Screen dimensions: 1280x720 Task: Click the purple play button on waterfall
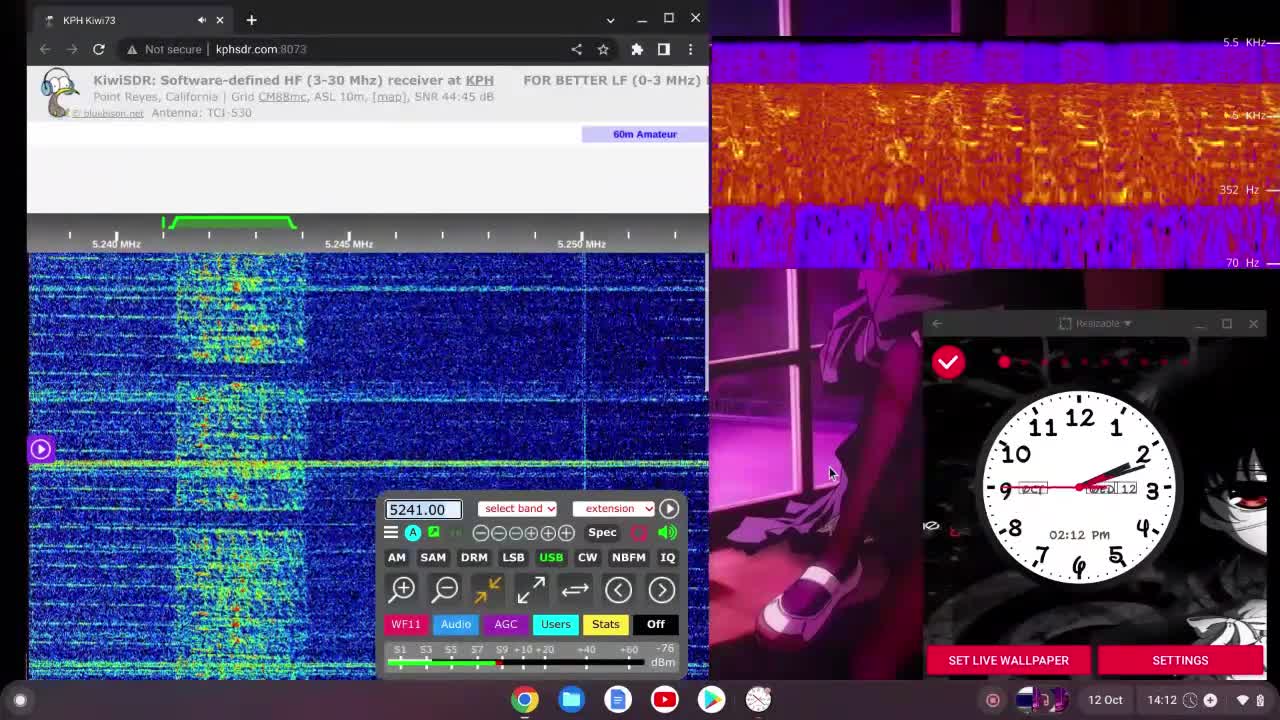(40, 449)
